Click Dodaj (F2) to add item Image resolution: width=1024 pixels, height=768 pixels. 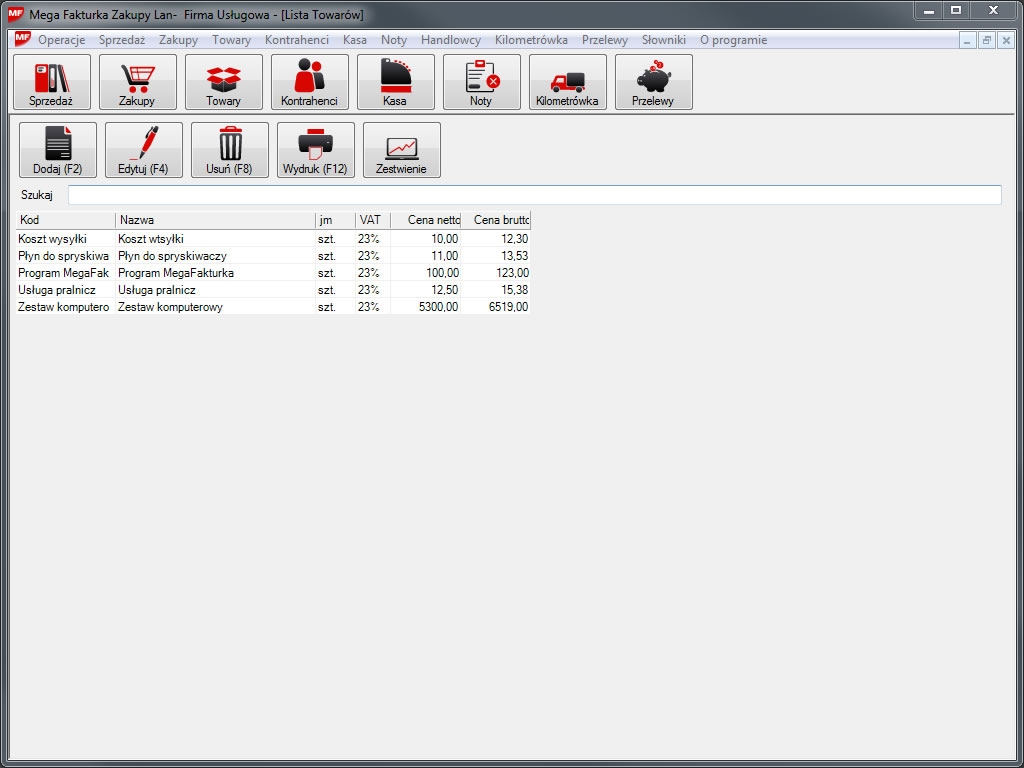[58, 150]
